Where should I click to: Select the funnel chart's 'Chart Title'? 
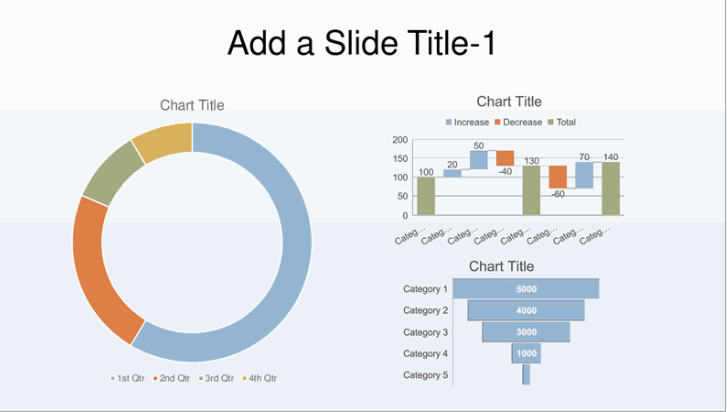tap(500, 266)
